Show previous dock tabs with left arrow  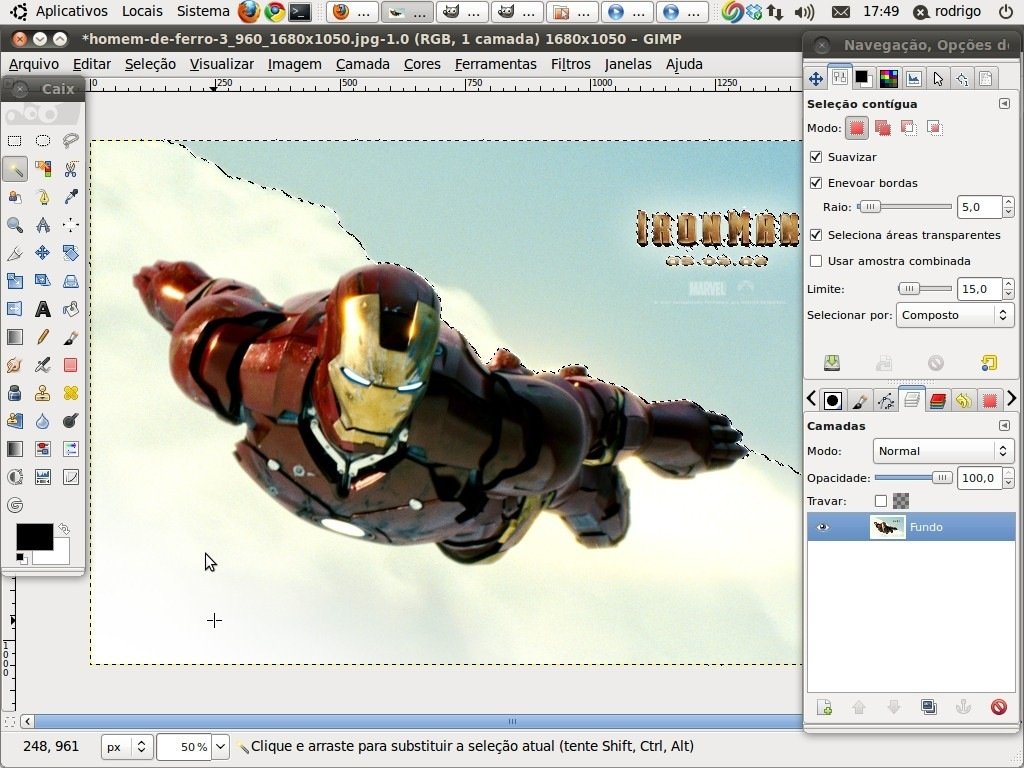(811, 398)
